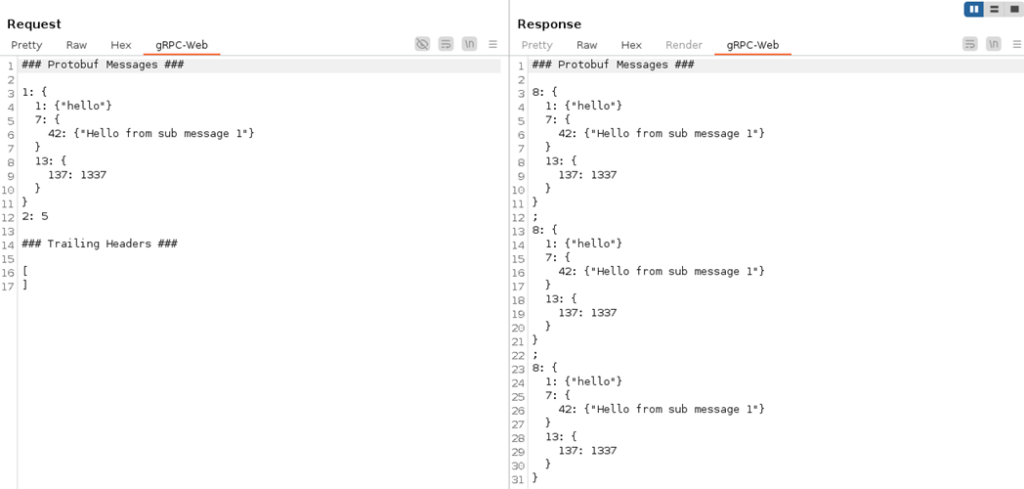This screenshot has height=489, width=1024.
Task: Select the gRPC-Web tab in Response panel
Action: point(752,45)
